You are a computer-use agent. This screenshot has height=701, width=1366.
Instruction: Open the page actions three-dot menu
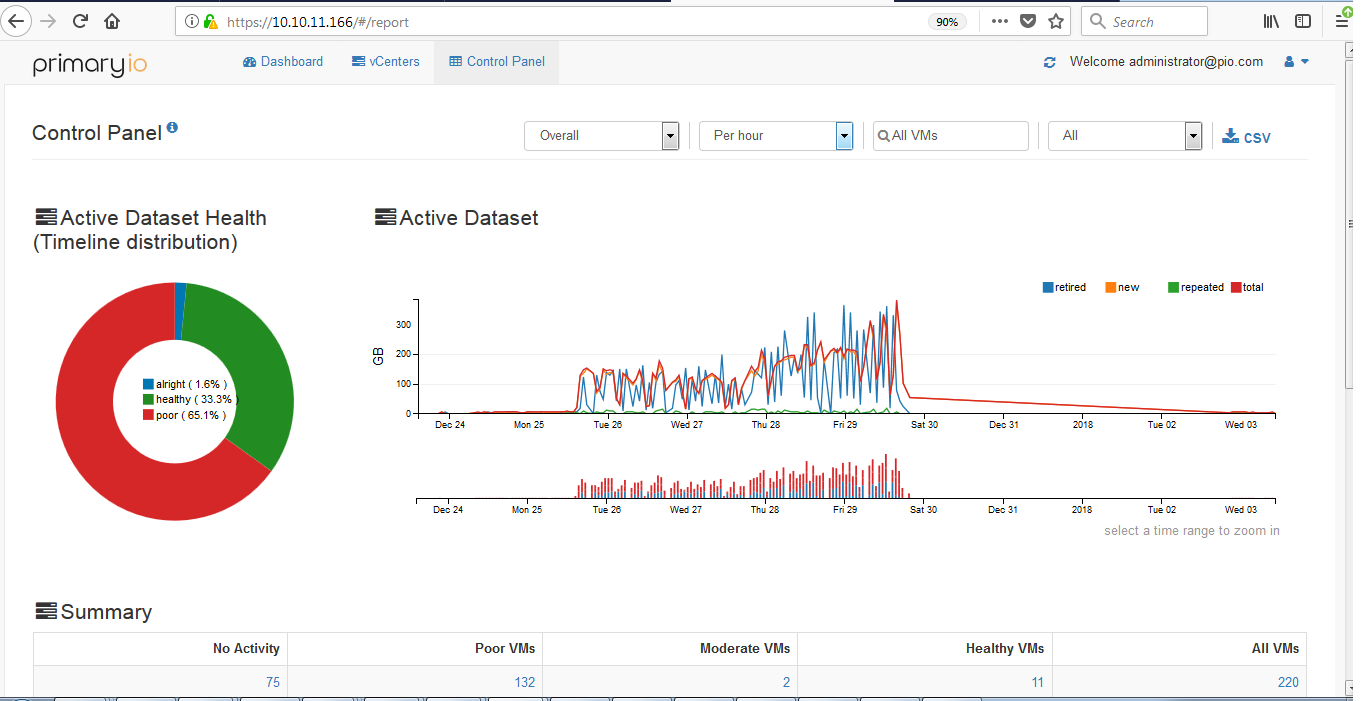(x=1000, y=21)
